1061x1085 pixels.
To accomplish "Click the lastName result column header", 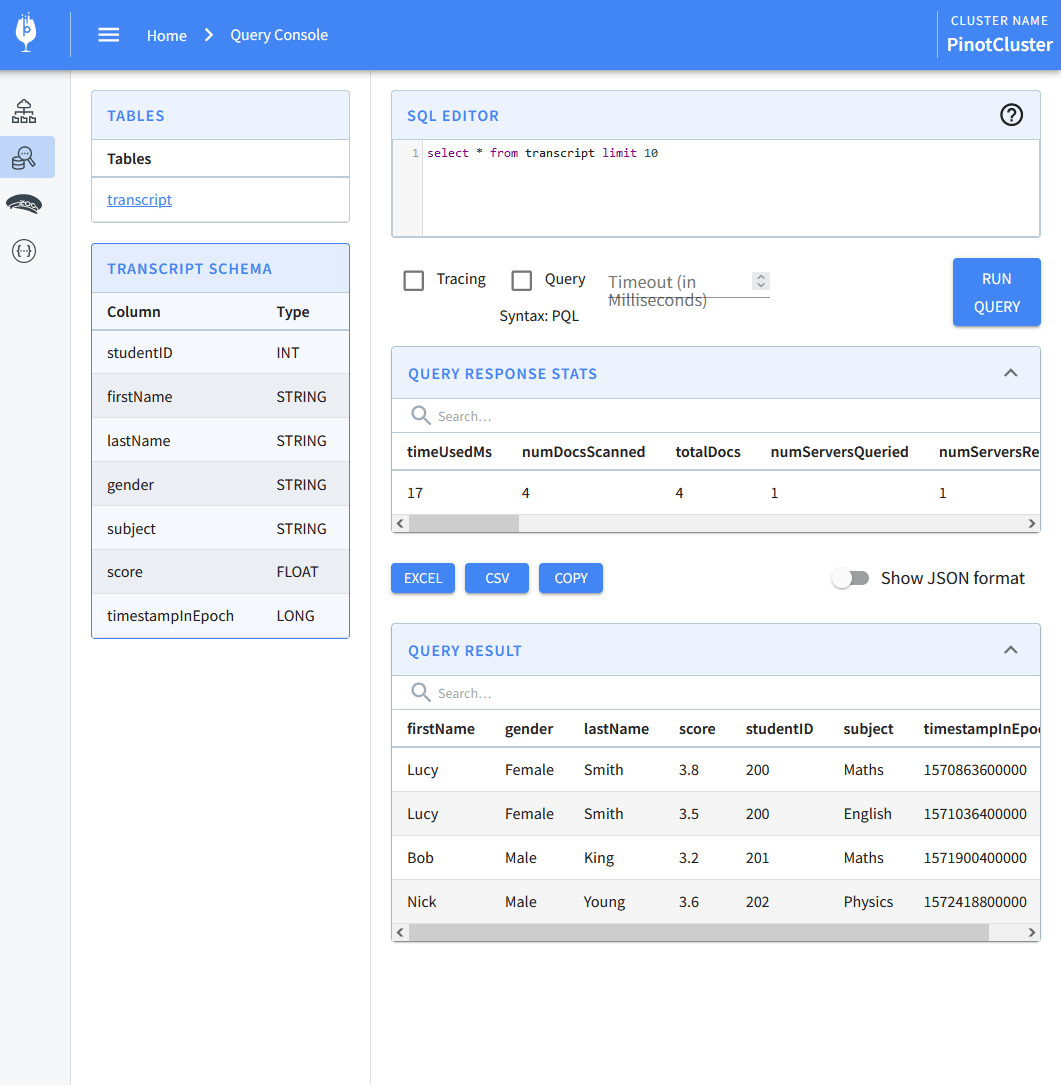I will [616, 729].
